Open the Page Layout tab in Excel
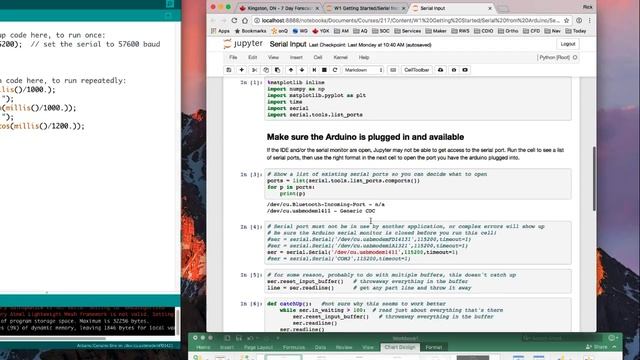The height and width of the screenshot is (360, 640). [x=258, y=347]
